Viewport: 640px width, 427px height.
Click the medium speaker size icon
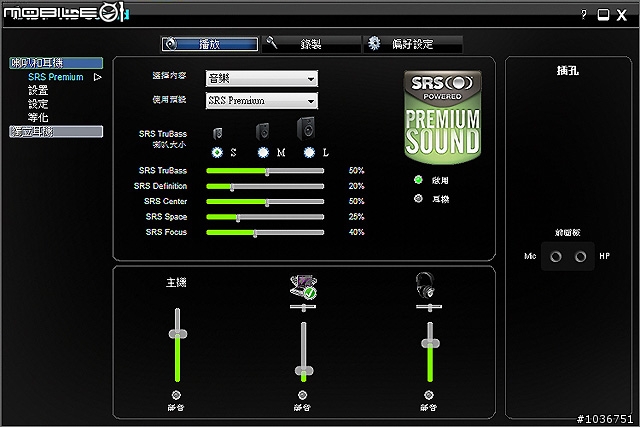[x=262, y=132]
